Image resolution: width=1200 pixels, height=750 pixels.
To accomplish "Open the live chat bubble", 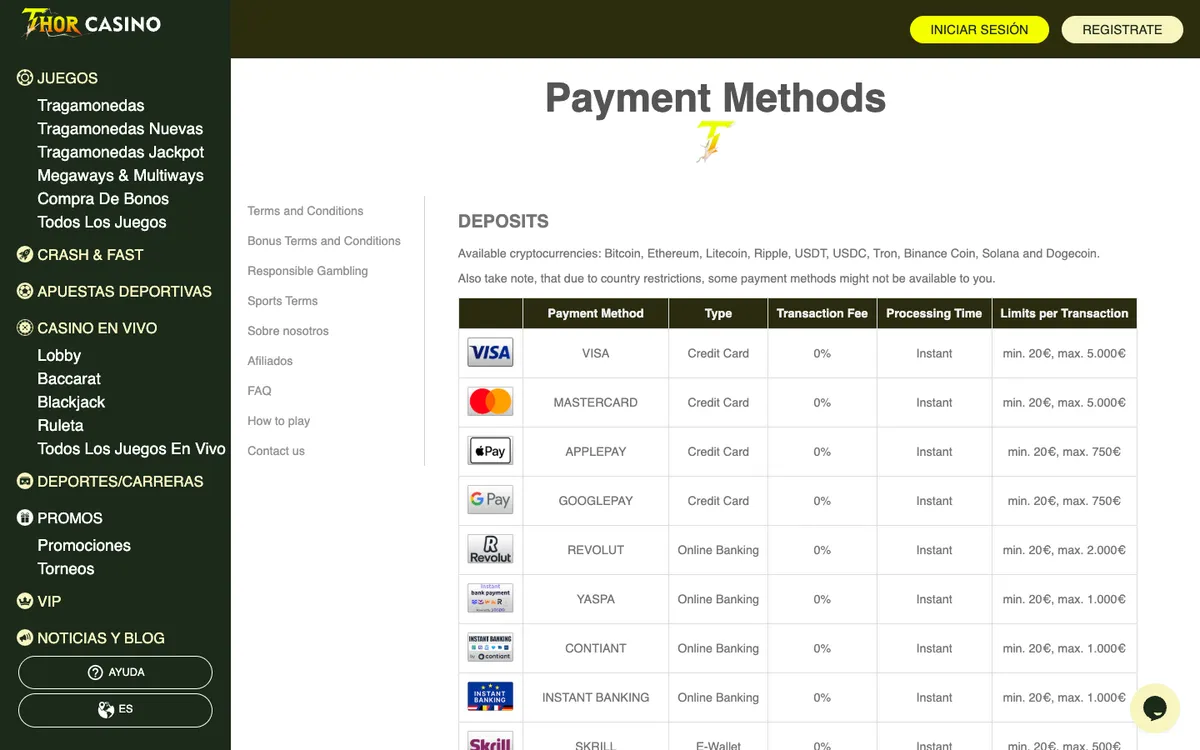I will [1155, 708].
